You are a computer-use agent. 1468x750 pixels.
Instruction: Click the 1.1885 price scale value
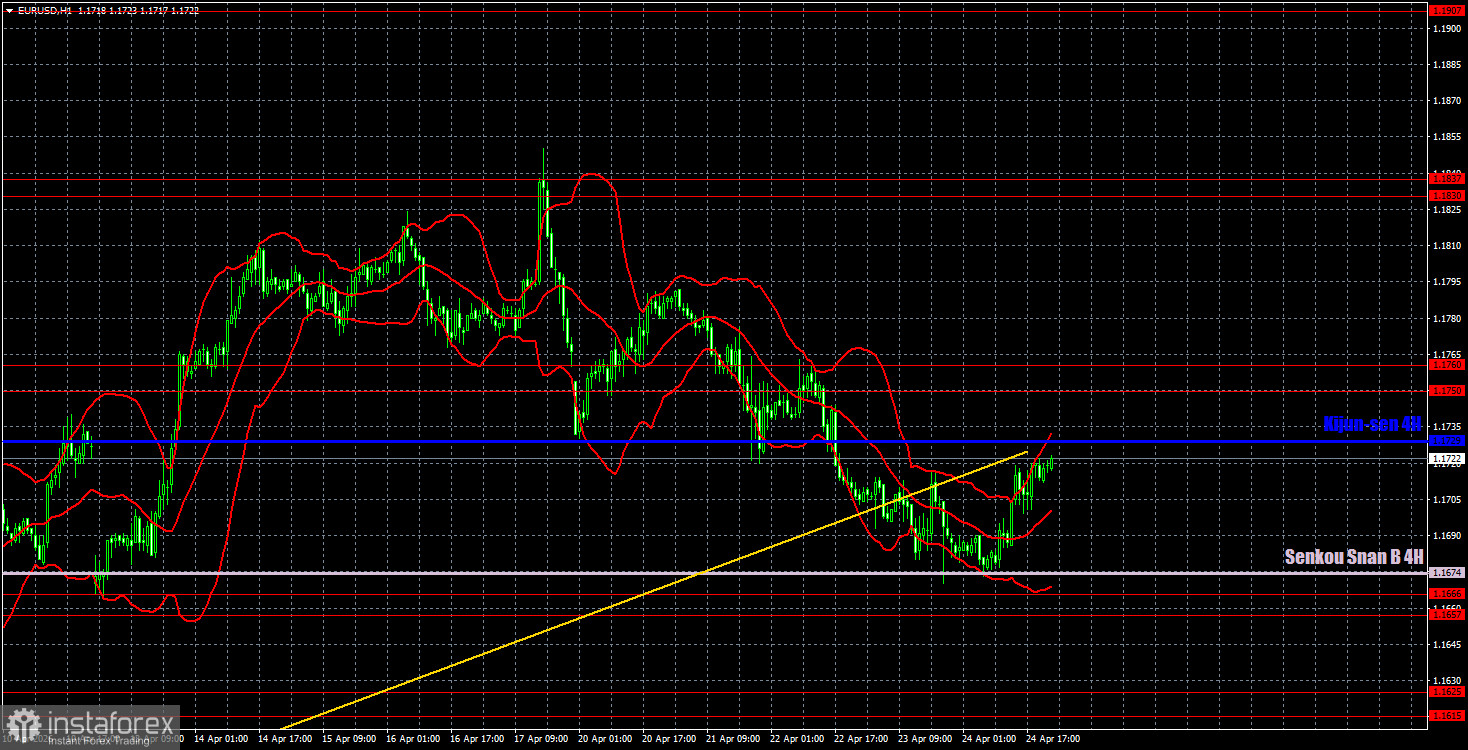(x=1447, y=65)
